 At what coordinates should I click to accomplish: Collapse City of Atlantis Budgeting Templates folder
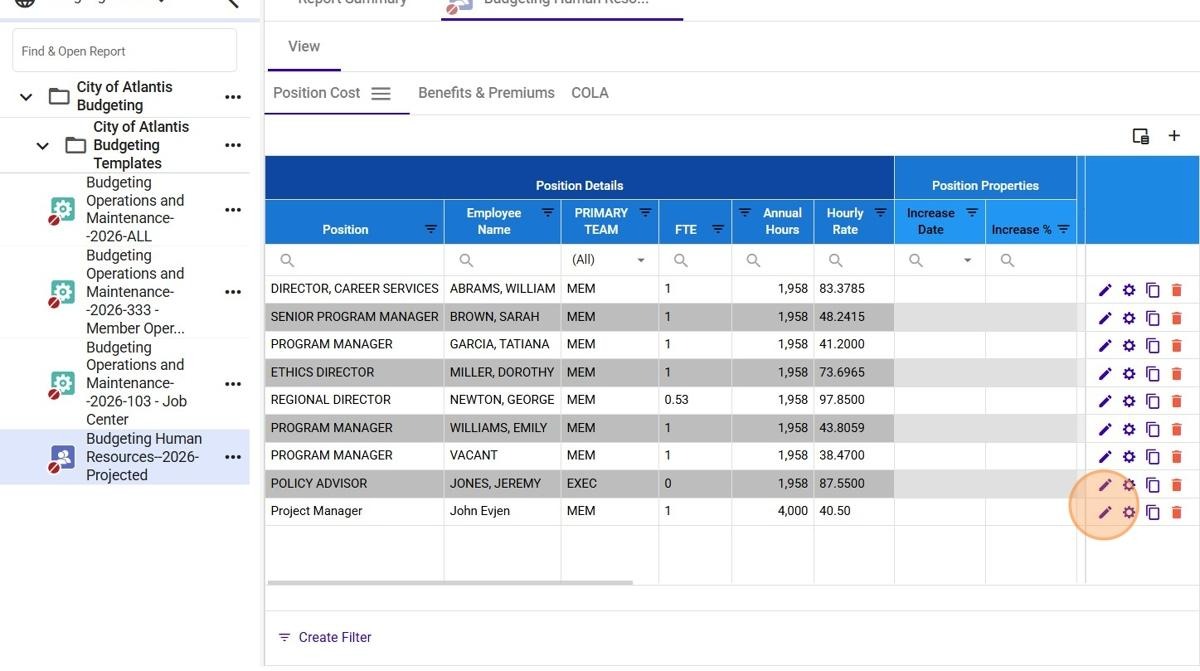pyautogui.click(x=42, y=145)
